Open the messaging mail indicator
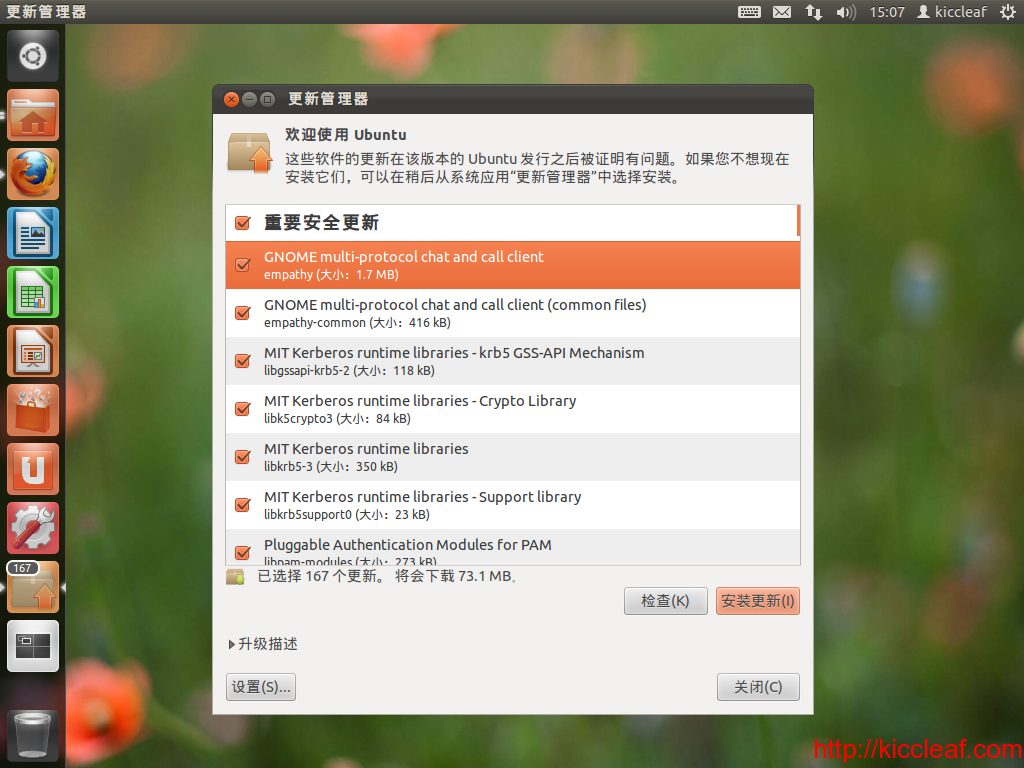 pos(782,12)
